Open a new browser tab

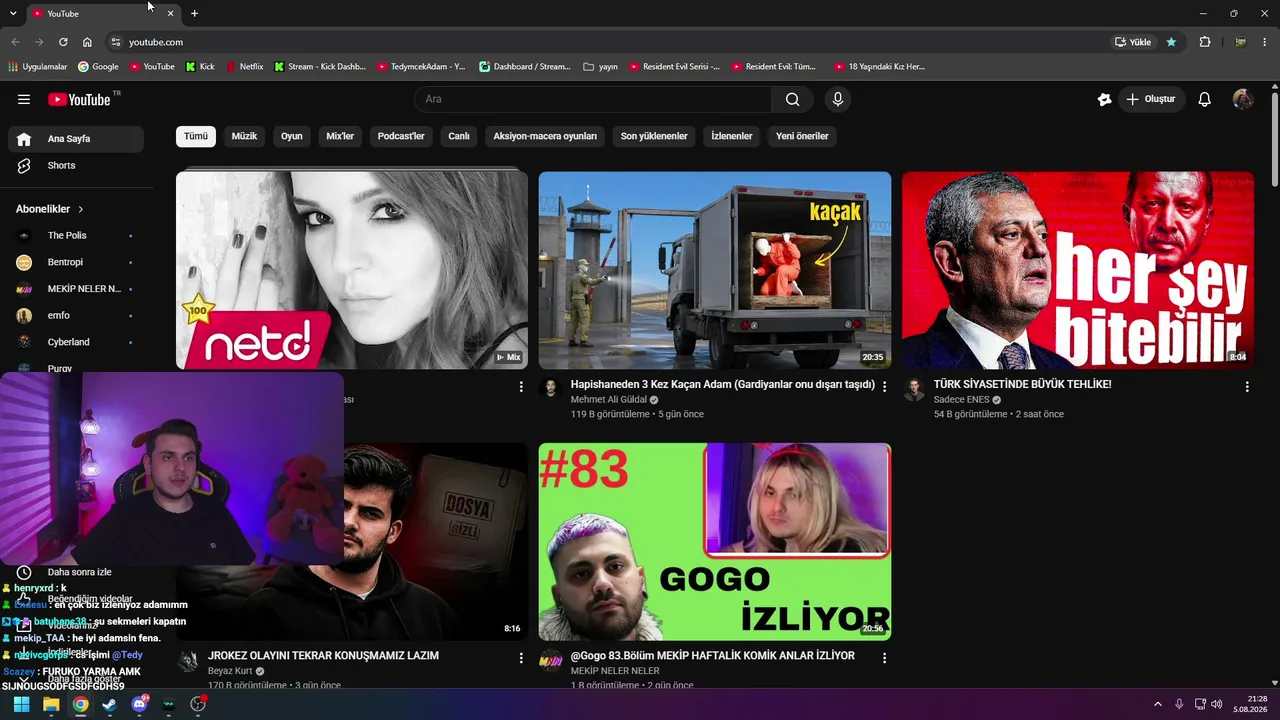click(194, 13)
